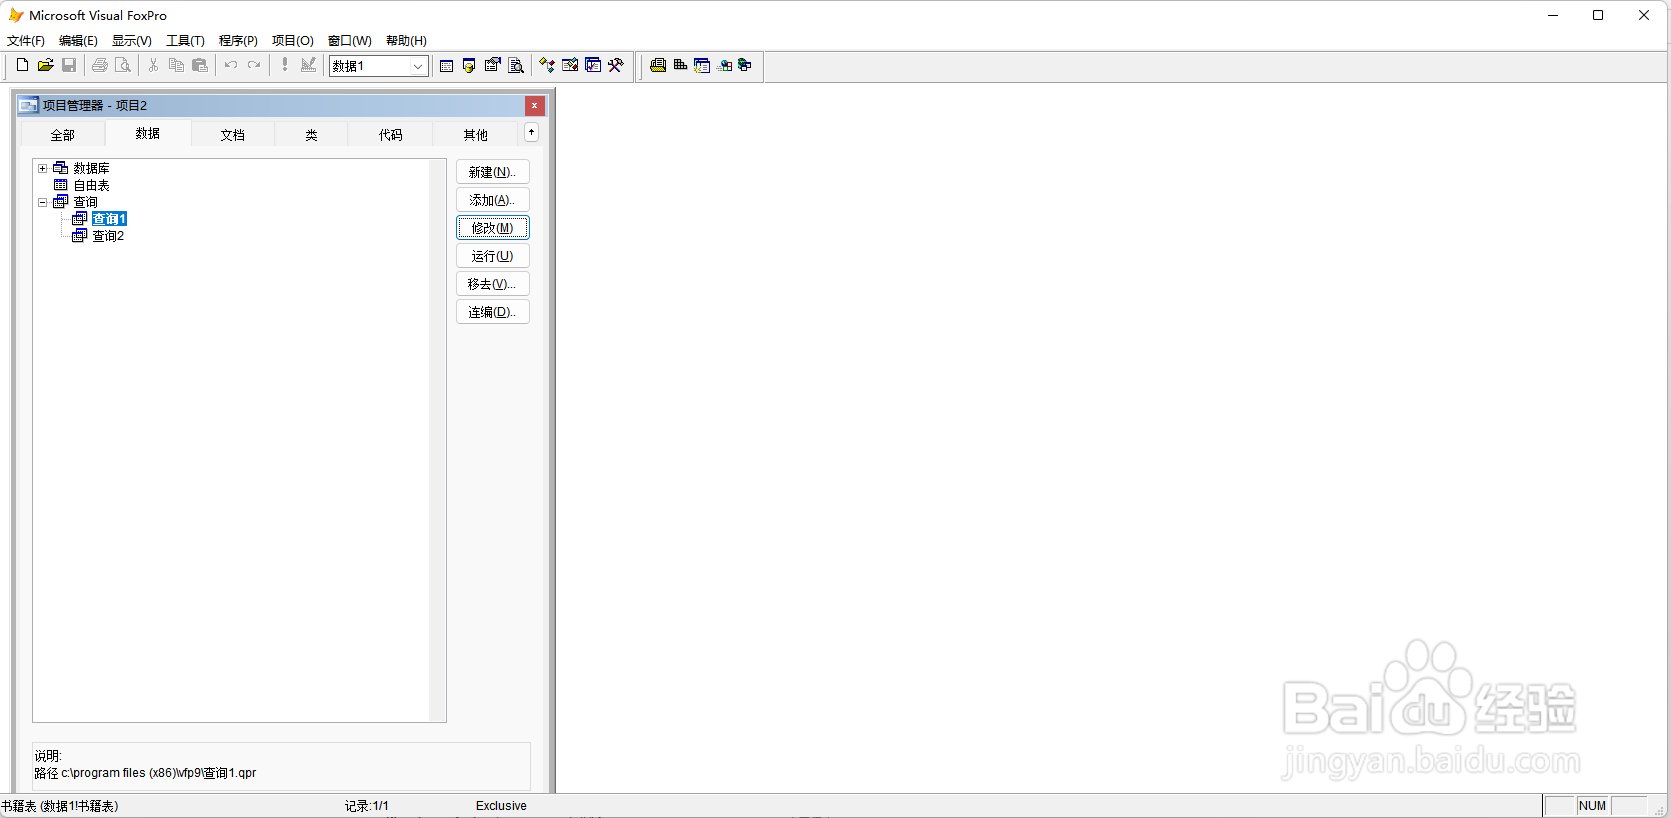Screen dimensions: 1671x818
Task: Switch to the 其他 tab
Action: click(x=476, y=135)
